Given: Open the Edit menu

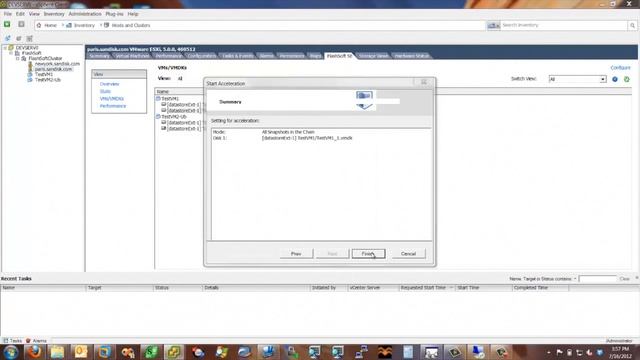Looking at the screenshot, I should pos(20,14).
